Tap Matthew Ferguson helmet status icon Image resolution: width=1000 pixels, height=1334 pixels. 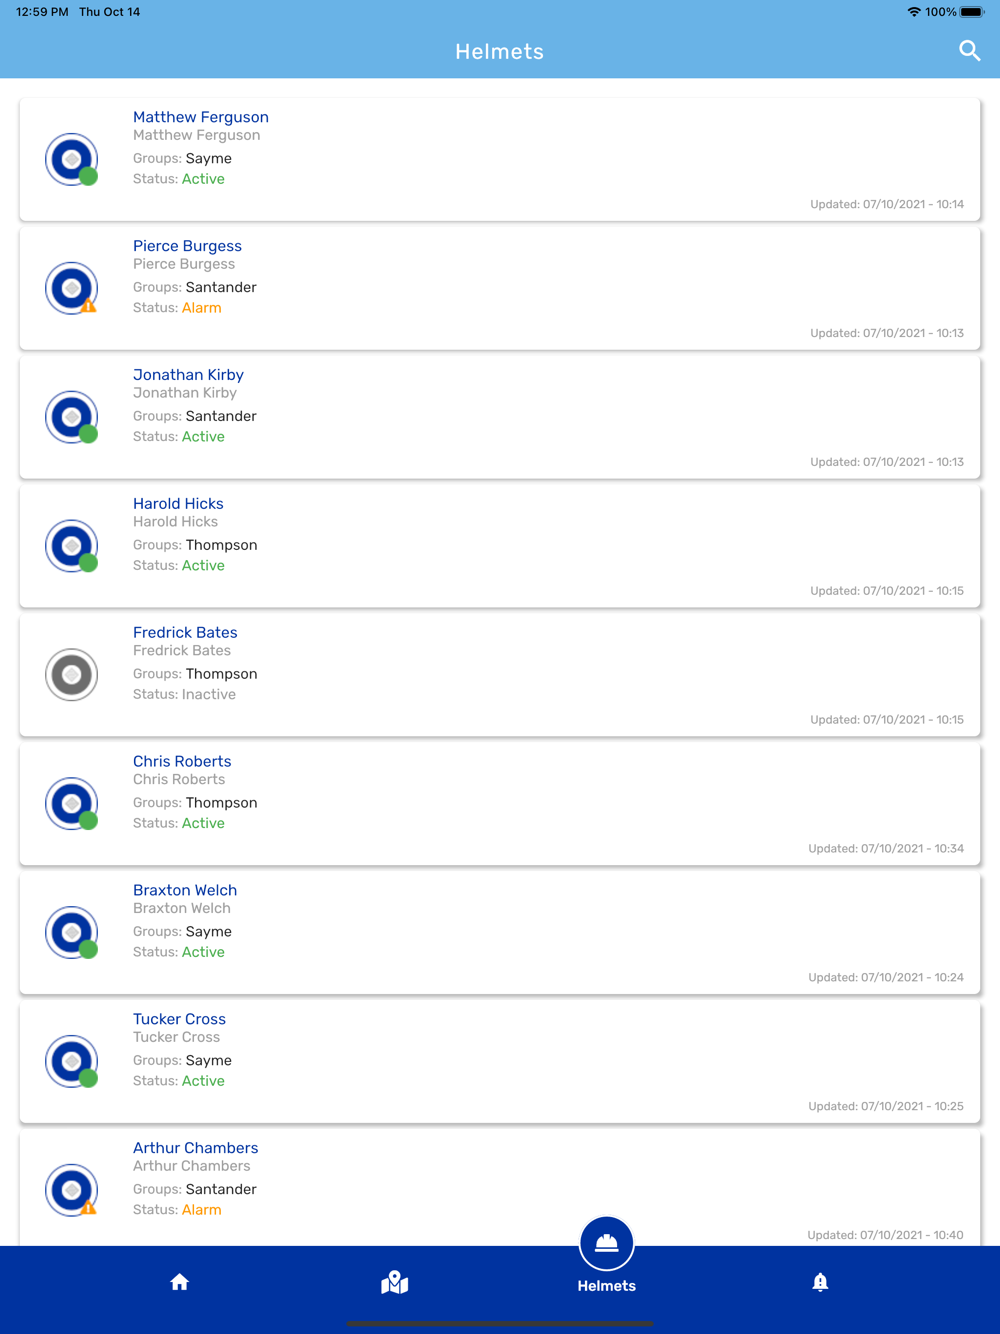72,159
